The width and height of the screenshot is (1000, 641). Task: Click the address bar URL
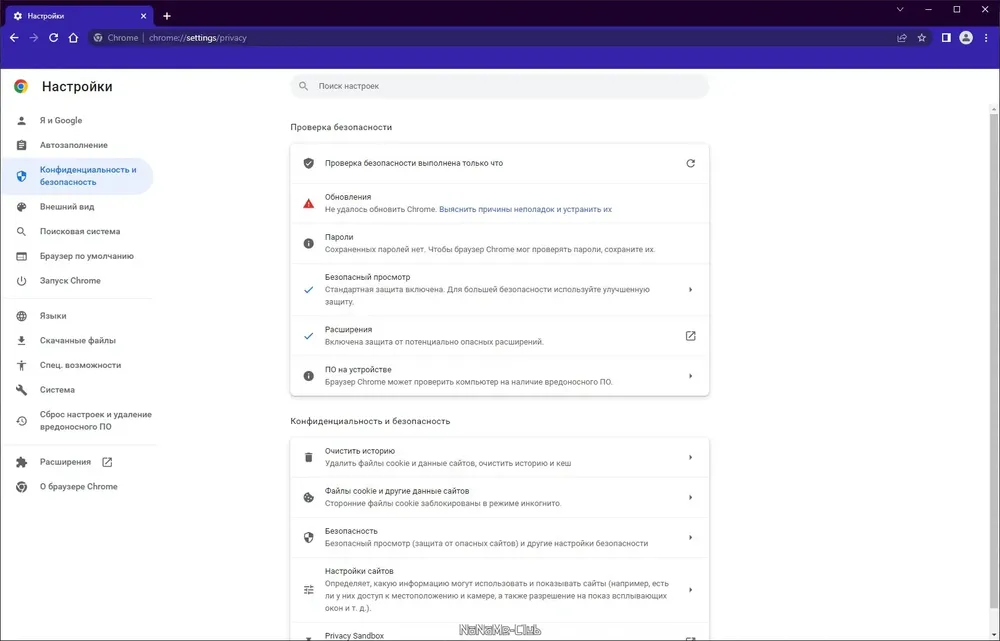click(198, 38)
